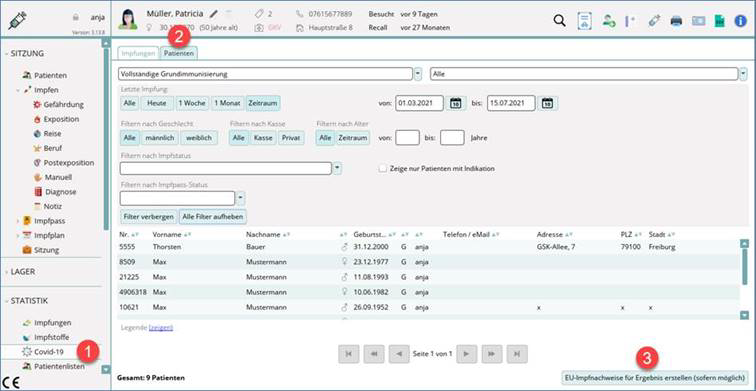Open the Patricia Müller patient avatar
This screenshot has width=756, height=391.
(x=128, y=20)
